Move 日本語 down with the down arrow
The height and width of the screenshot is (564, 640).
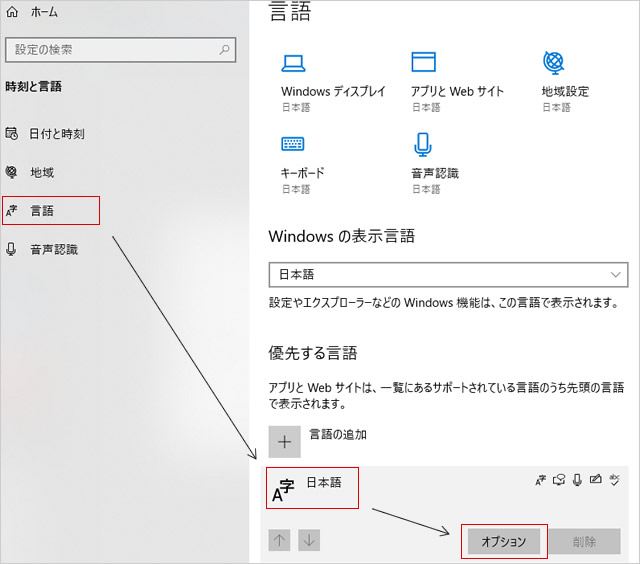pos(309,540)
